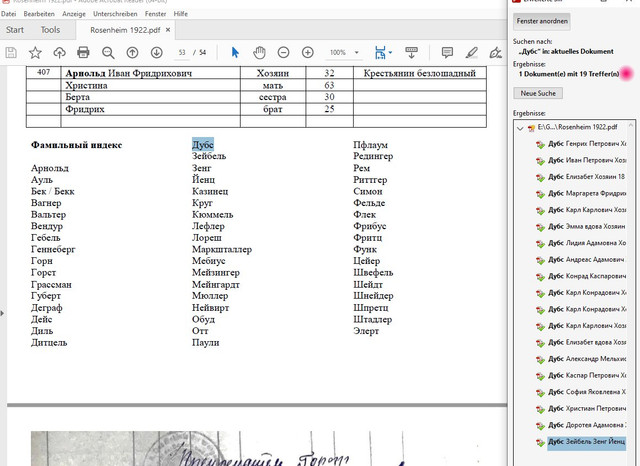The height and width of the screenshot is (466, 640).
Task: Switch to the Tools tab
Action: click(50, 30)
